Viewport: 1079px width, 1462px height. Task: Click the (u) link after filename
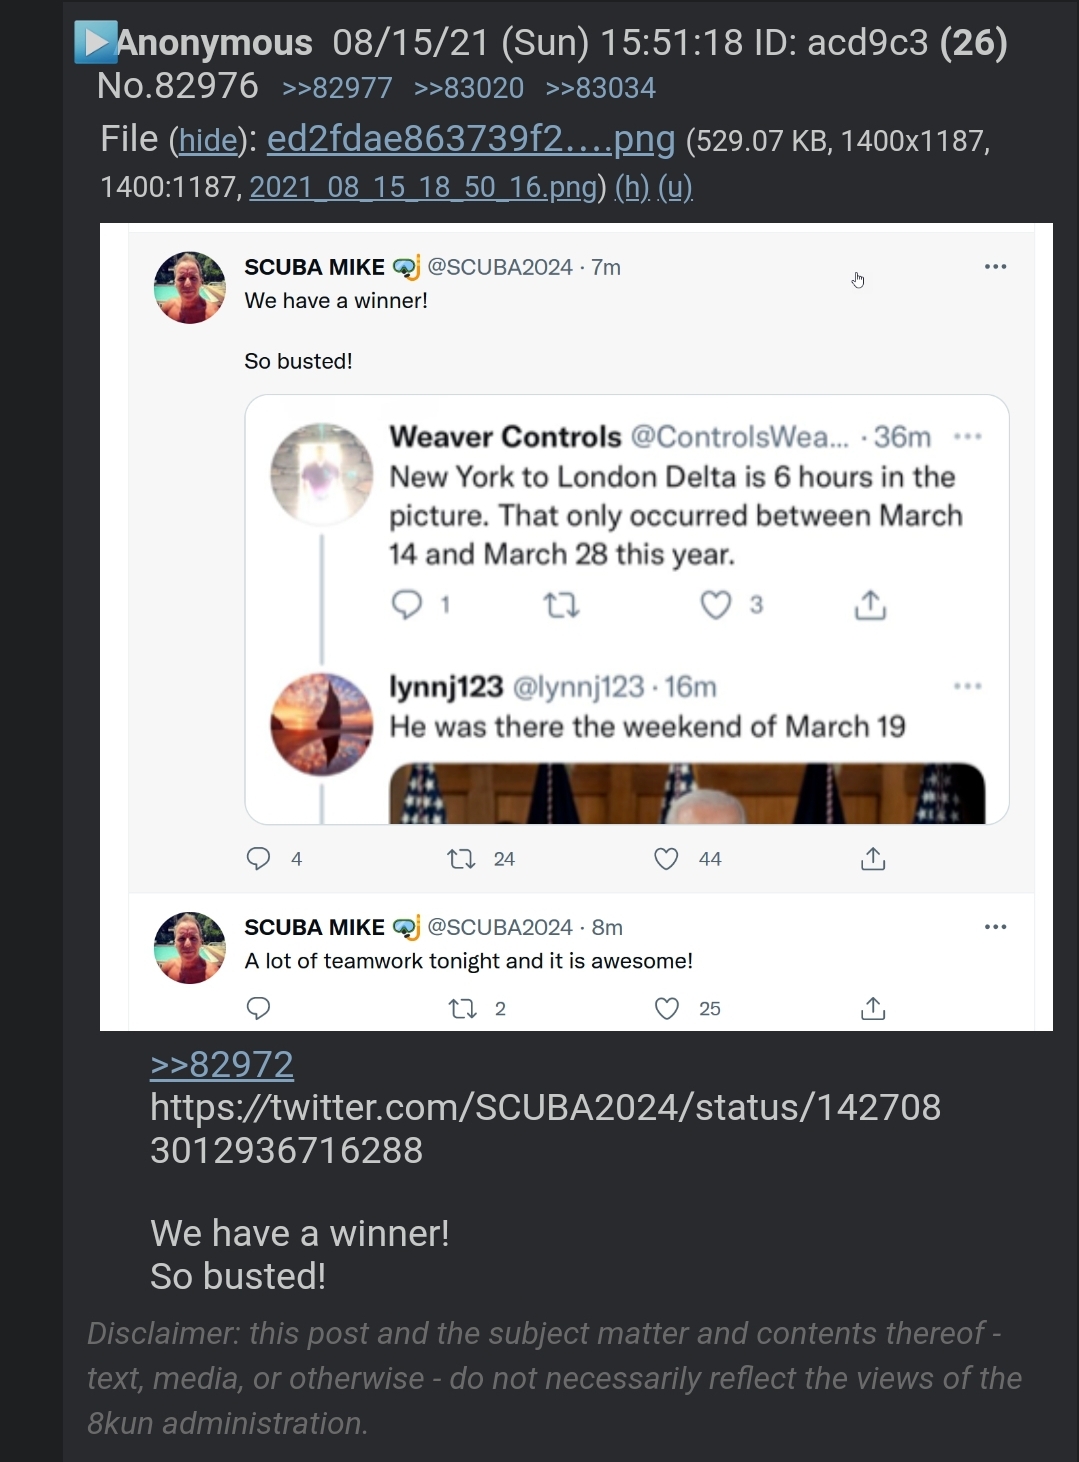click(x=675, y=187)
